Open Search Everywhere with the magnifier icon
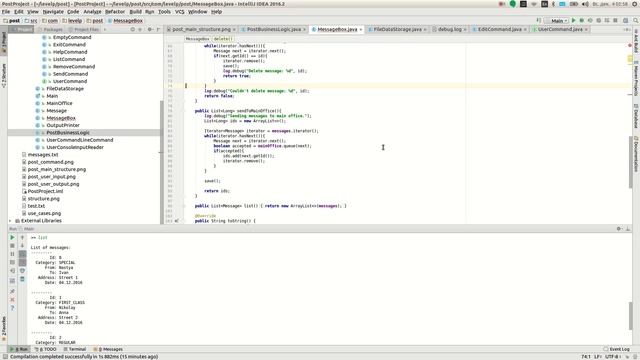640x360 pixels. [636, 20]
